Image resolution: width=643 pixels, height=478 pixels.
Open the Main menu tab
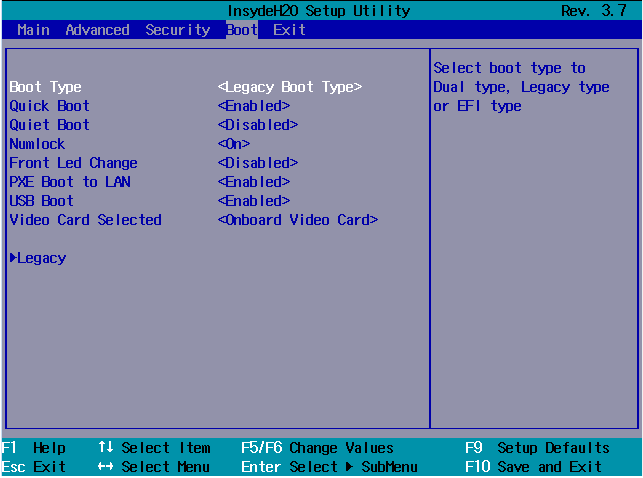(33, 30)
